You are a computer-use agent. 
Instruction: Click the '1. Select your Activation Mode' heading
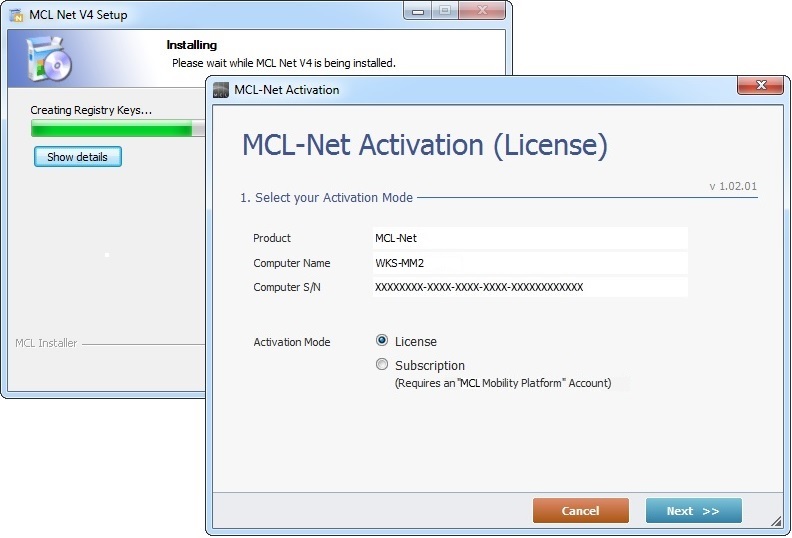tap(326, 198)
